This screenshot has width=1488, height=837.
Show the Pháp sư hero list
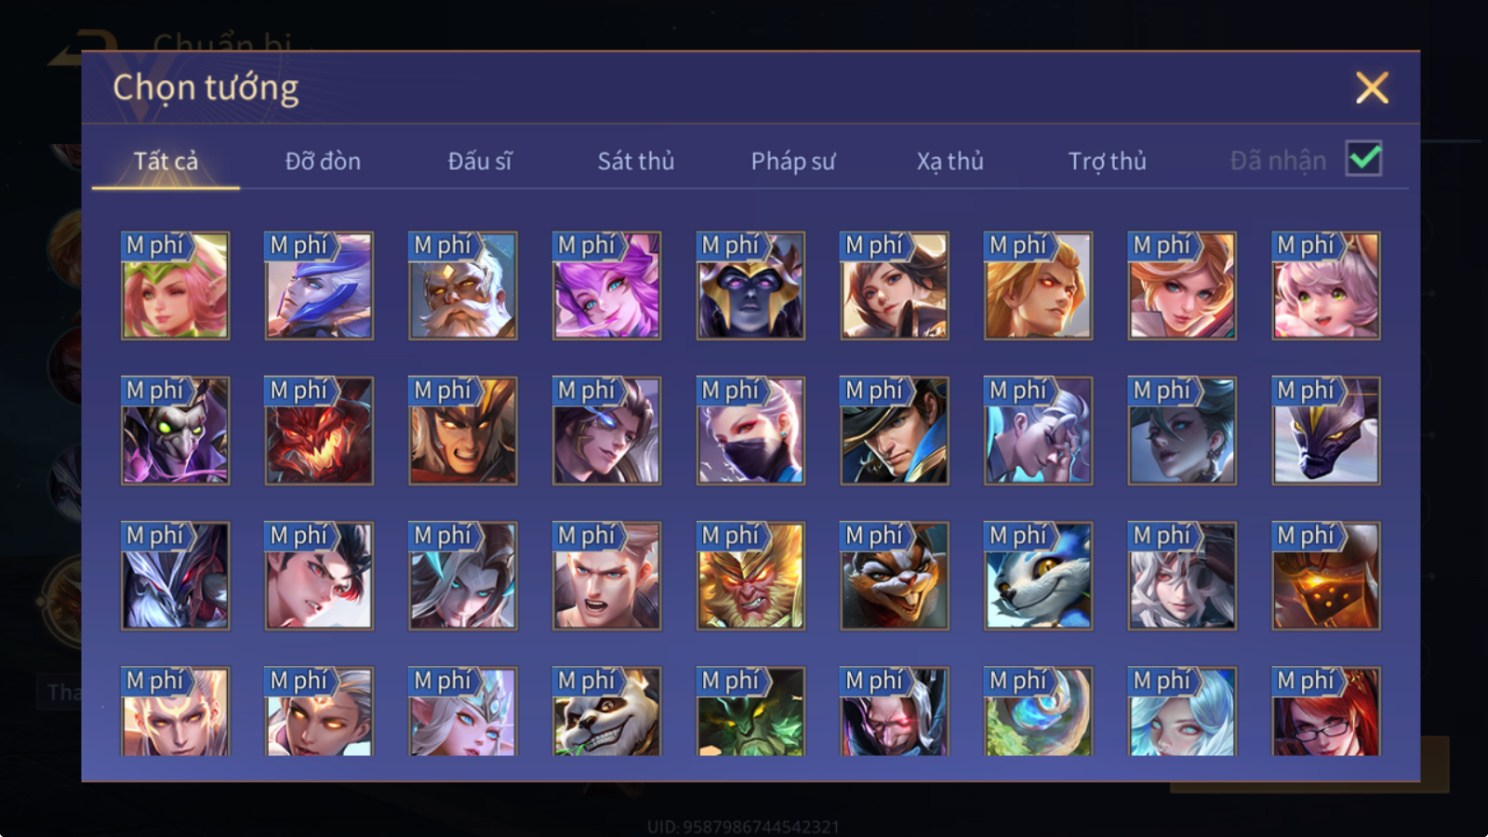tap(793, 161)
